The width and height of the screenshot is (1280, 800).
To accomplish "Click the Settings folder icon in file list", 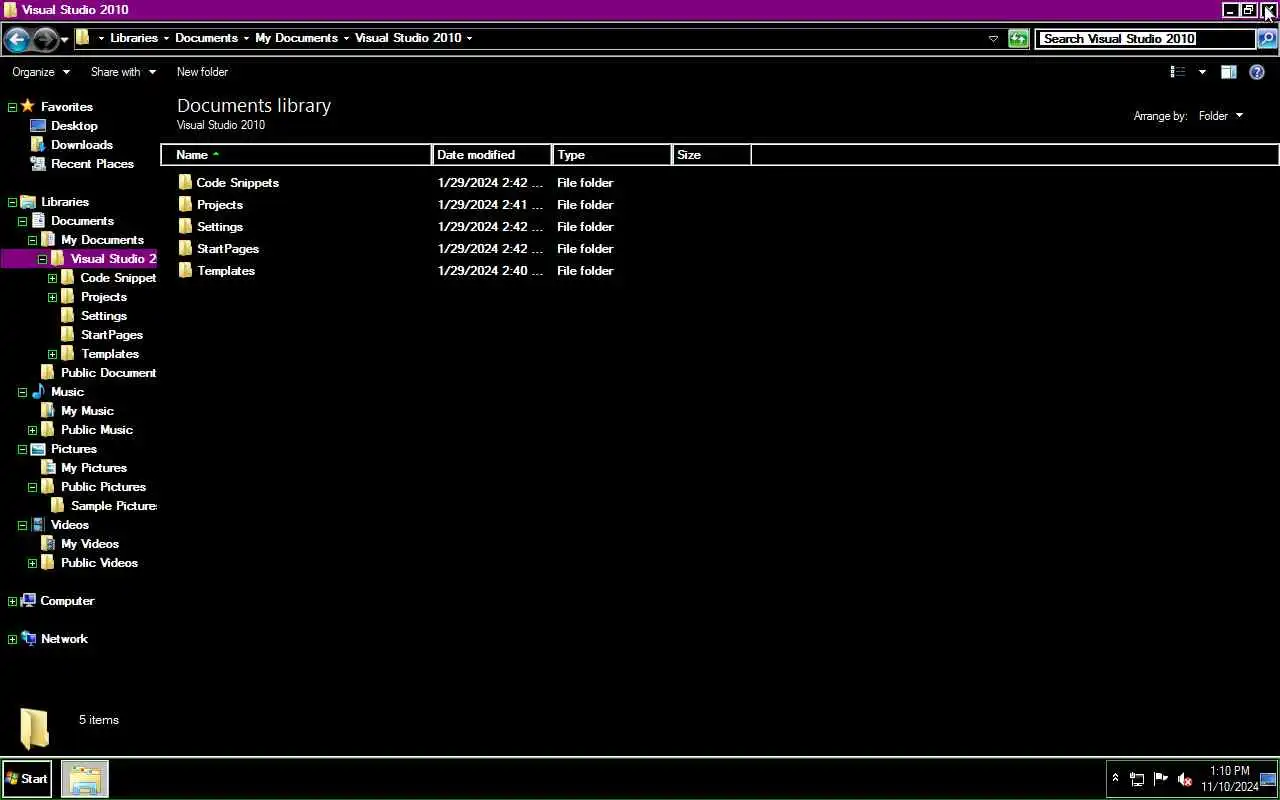I will tap(185, 226).
